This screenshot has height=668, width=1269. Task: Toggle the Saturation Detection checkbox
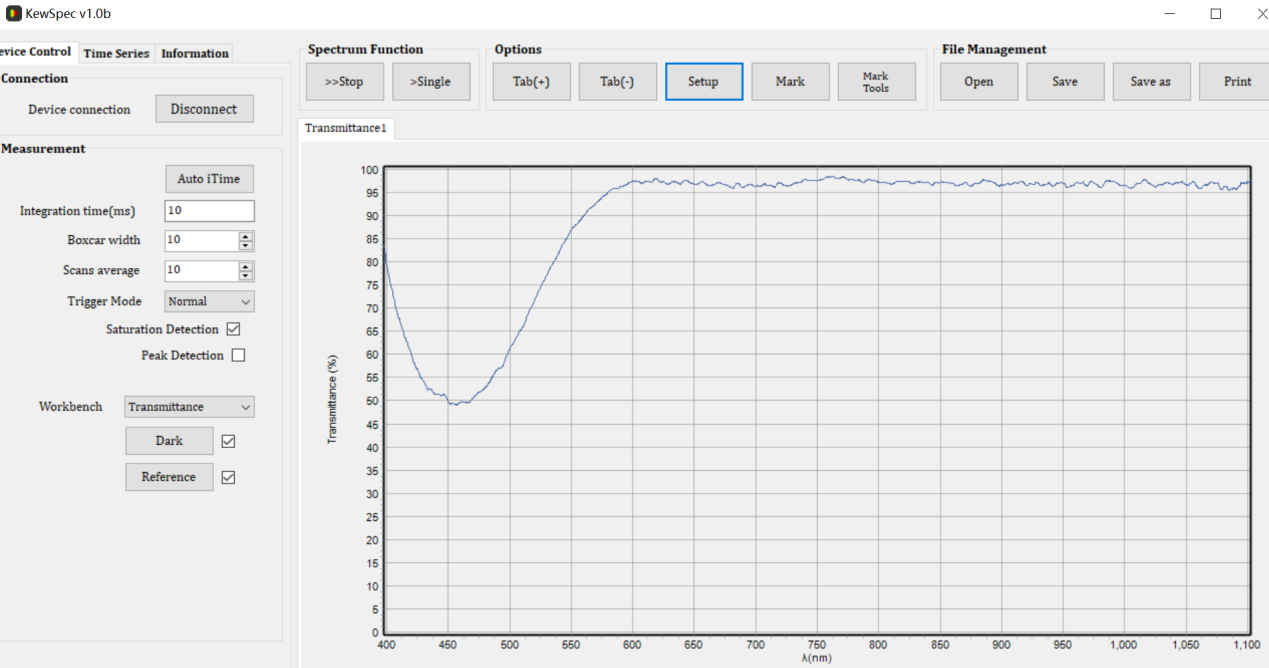coord(234,329)
